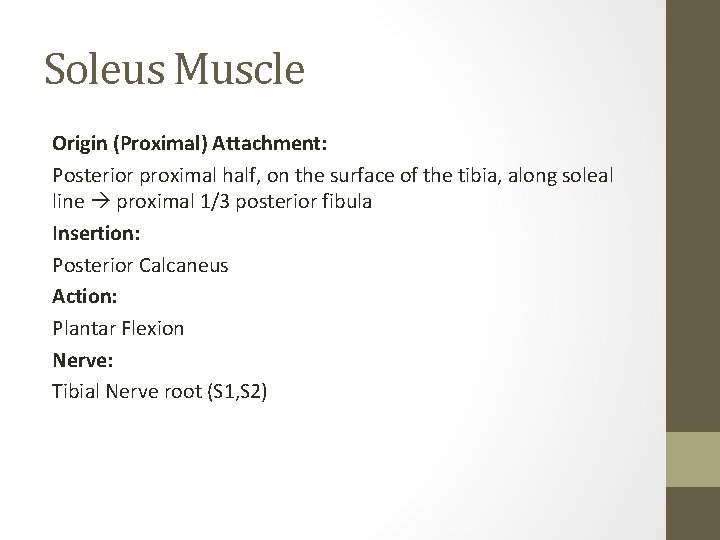
Task: Click the Insertion heading
Action: click(x=96, y=233)
